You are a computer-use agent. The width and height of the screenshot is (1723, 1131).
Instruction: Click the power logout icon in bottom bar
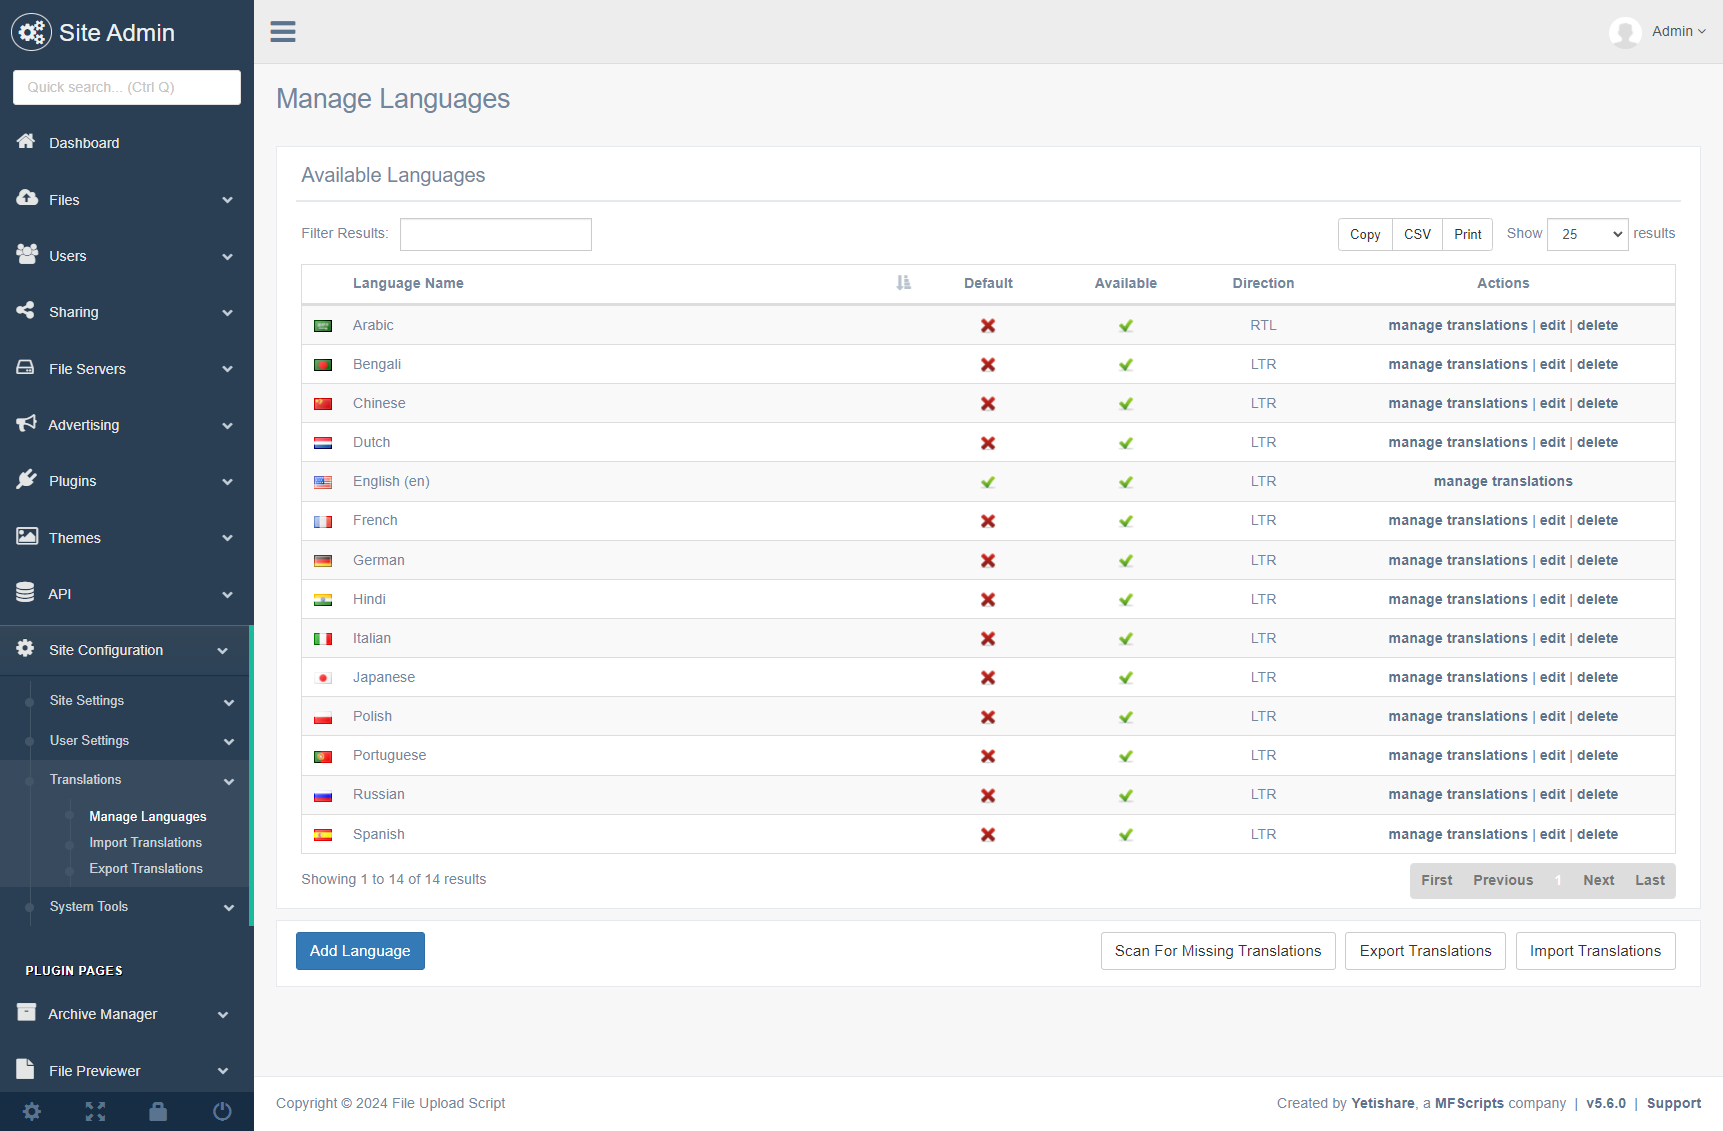(x=222, y=1111)
